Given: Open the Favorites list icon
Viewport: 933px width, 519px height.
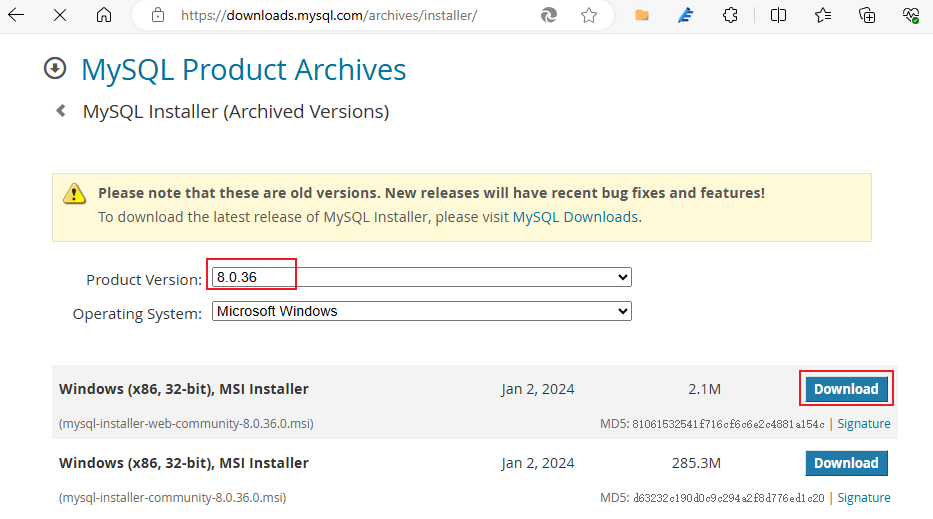Looking at the screenshot, I should click(823, 15).
